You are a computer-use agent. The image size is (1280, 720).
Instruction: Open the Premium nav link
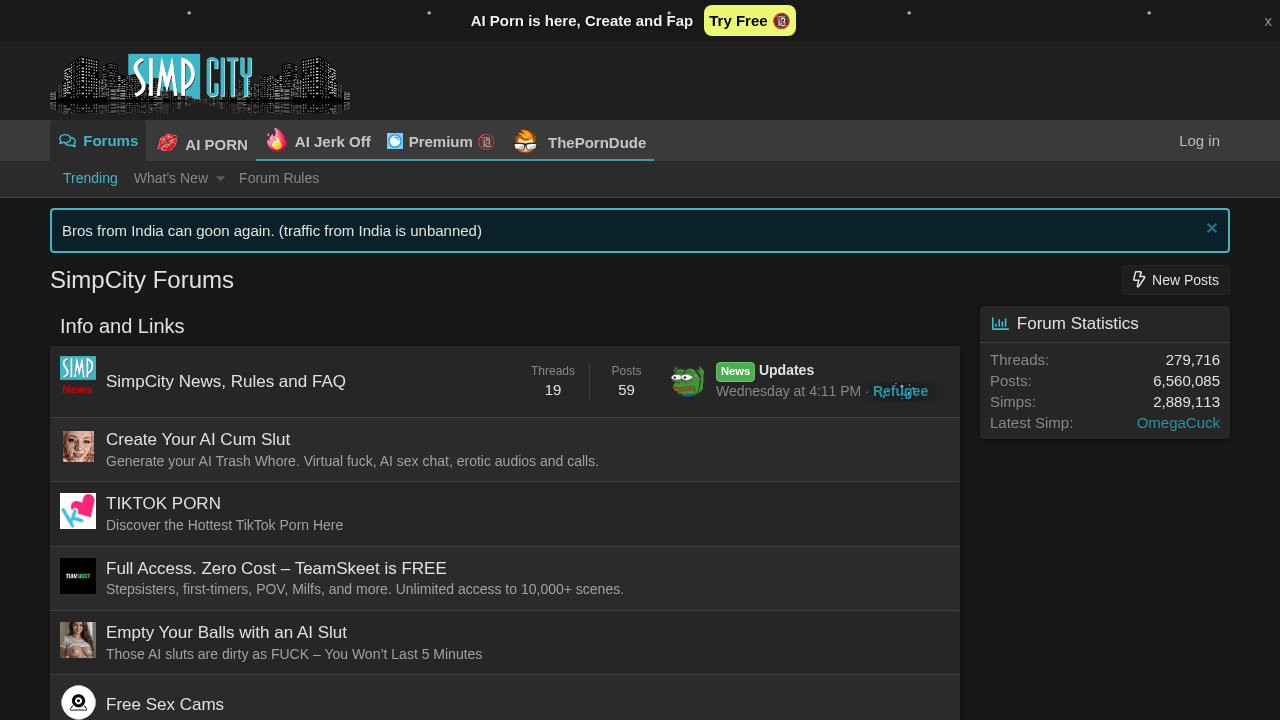coord(441,141)
